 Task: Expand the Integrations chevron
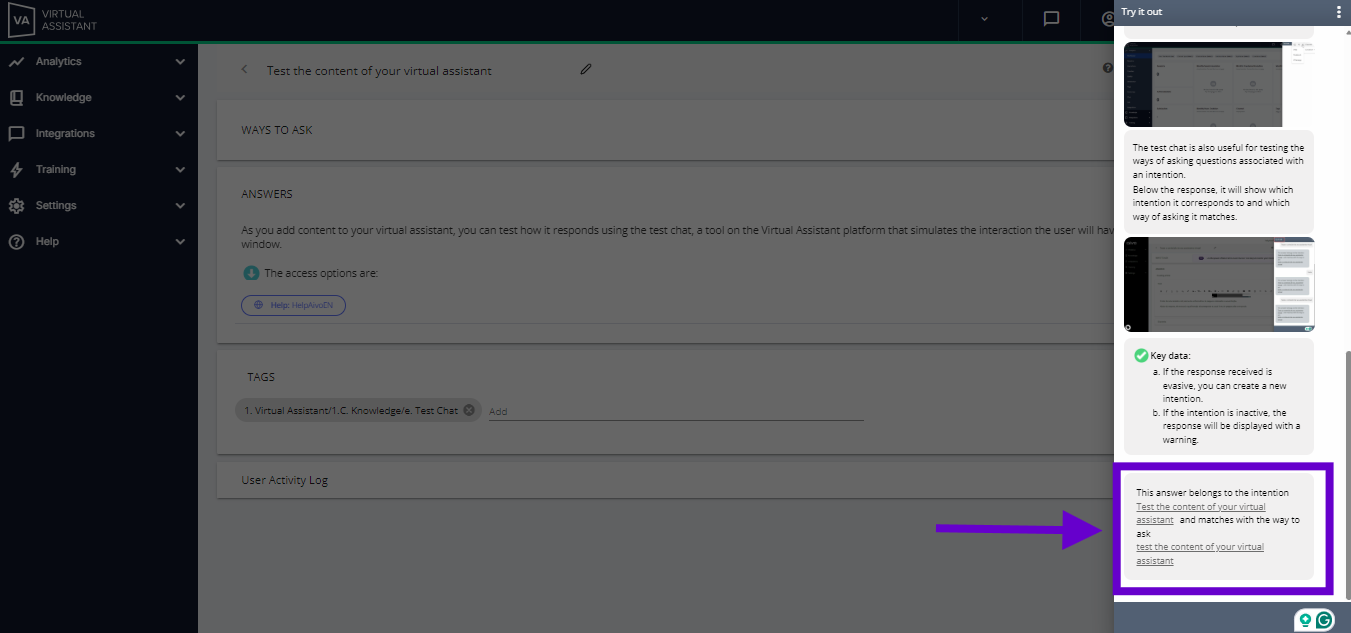point(180,134)
